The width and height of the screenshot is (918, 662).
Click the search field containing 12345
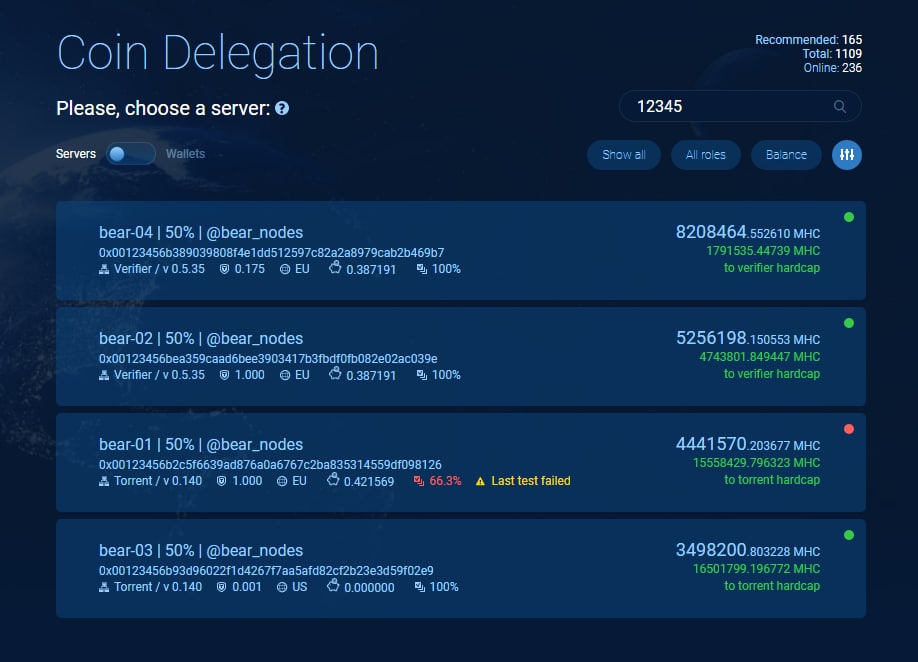point(740,107)
